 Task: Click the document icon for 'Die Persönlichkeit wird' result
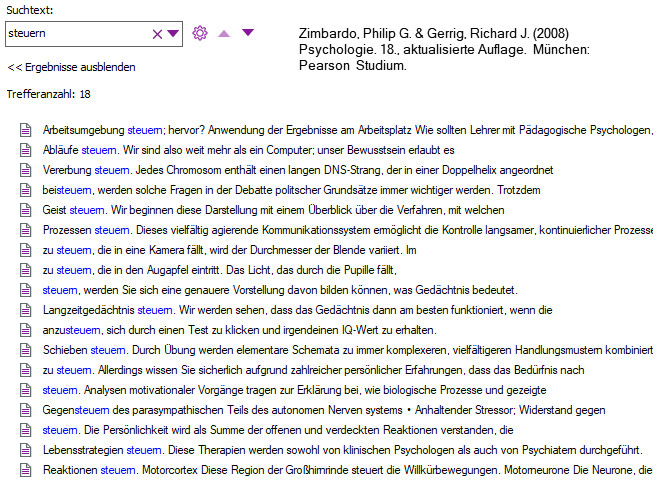pyautogui.click(x=26, y=430)
